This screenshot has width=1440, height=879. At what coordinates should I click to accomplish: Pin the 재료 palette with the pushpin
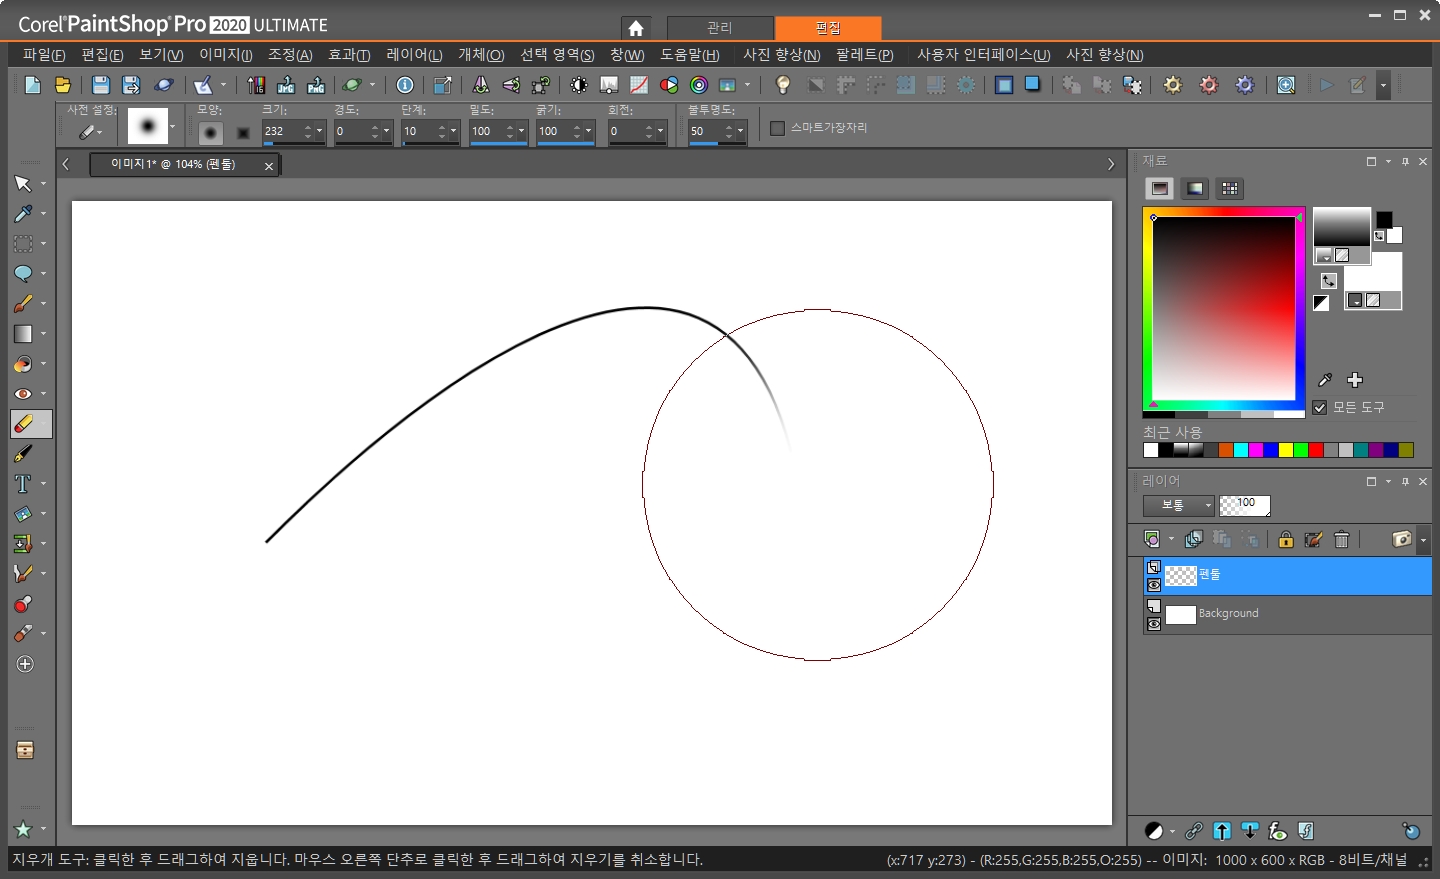pos(1405,161)
